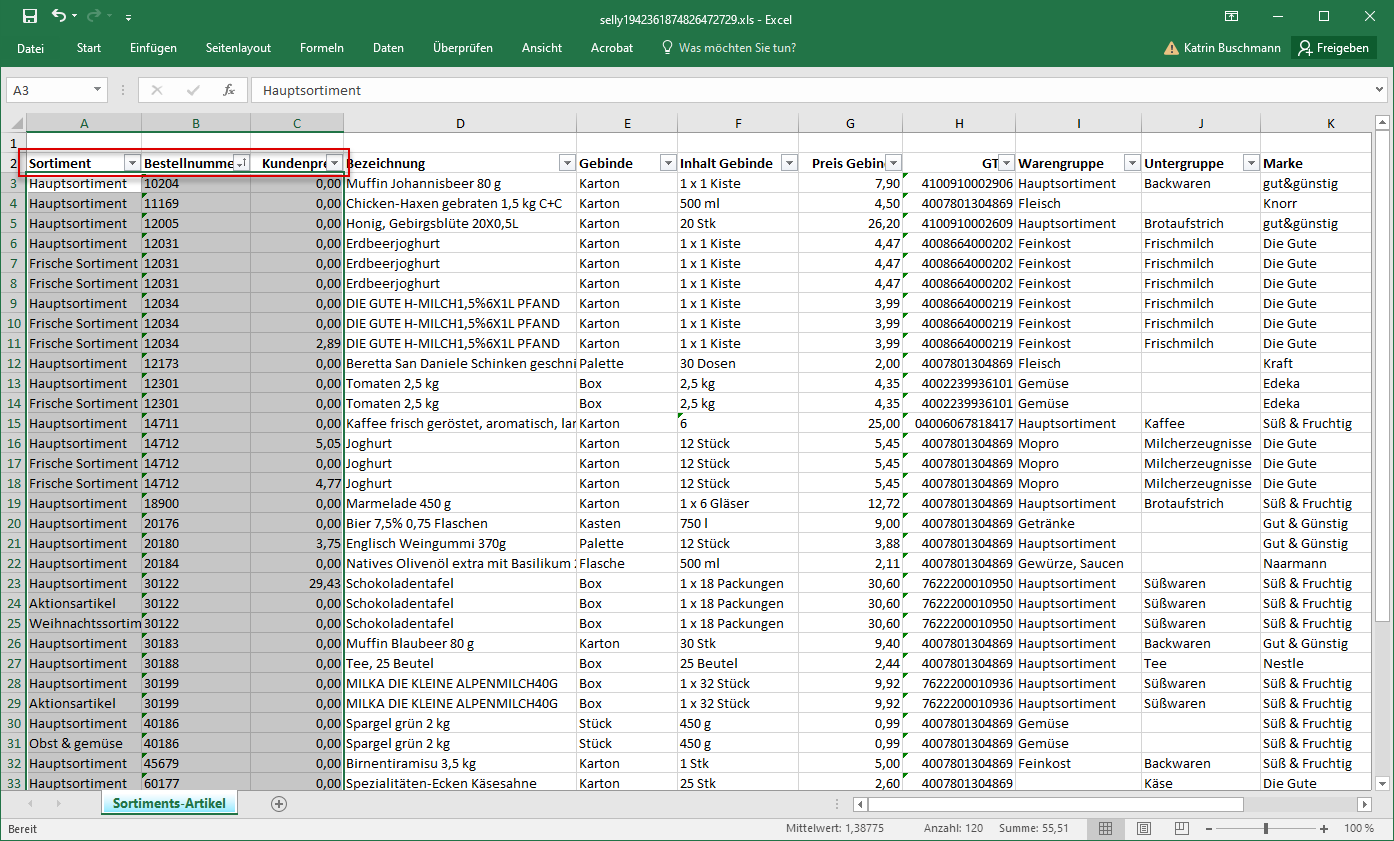This screenshot has height=841, width=1394.
Task: Click the 'Was möchten Sie tun?' search field
Action: click(x=737, y=48)
